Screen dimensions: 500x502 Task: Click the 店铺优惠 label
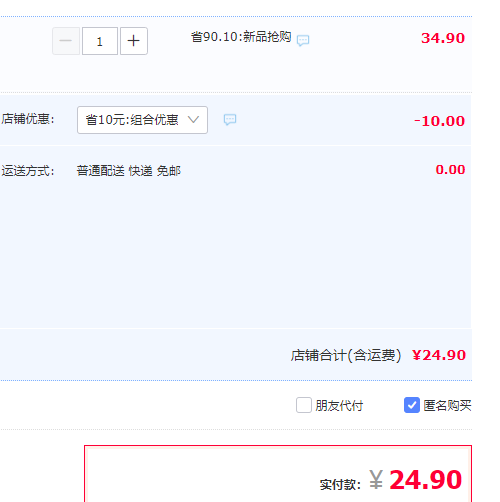tap(28, 119)
